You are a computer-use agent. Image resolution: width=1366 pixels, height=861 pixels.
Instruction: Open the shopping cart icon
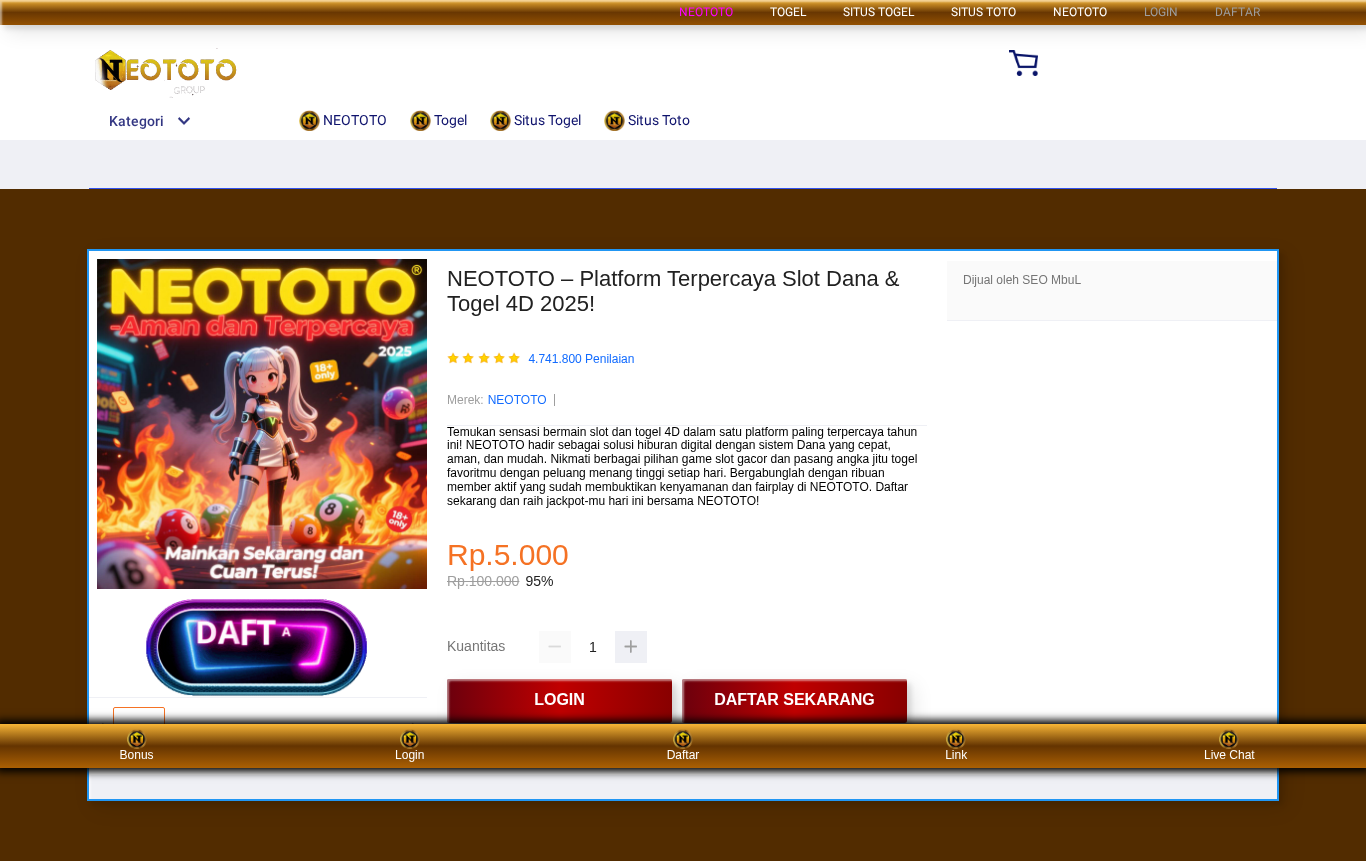(x=1023, y=63)
